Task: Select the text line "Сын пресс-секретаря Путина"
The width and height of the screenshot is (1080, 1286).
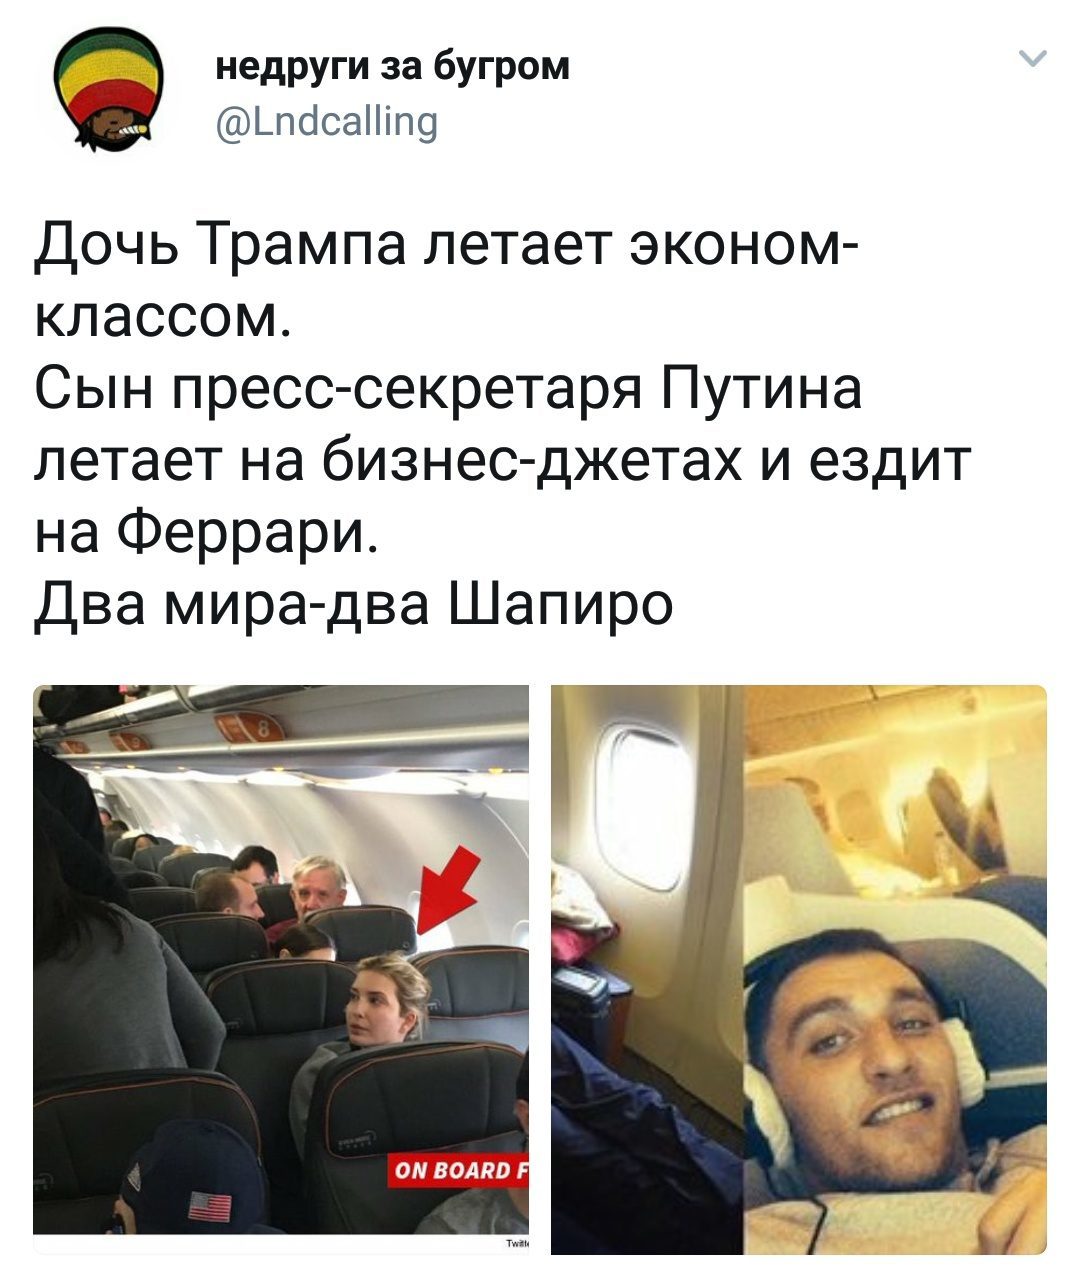Action: [448, 390]
